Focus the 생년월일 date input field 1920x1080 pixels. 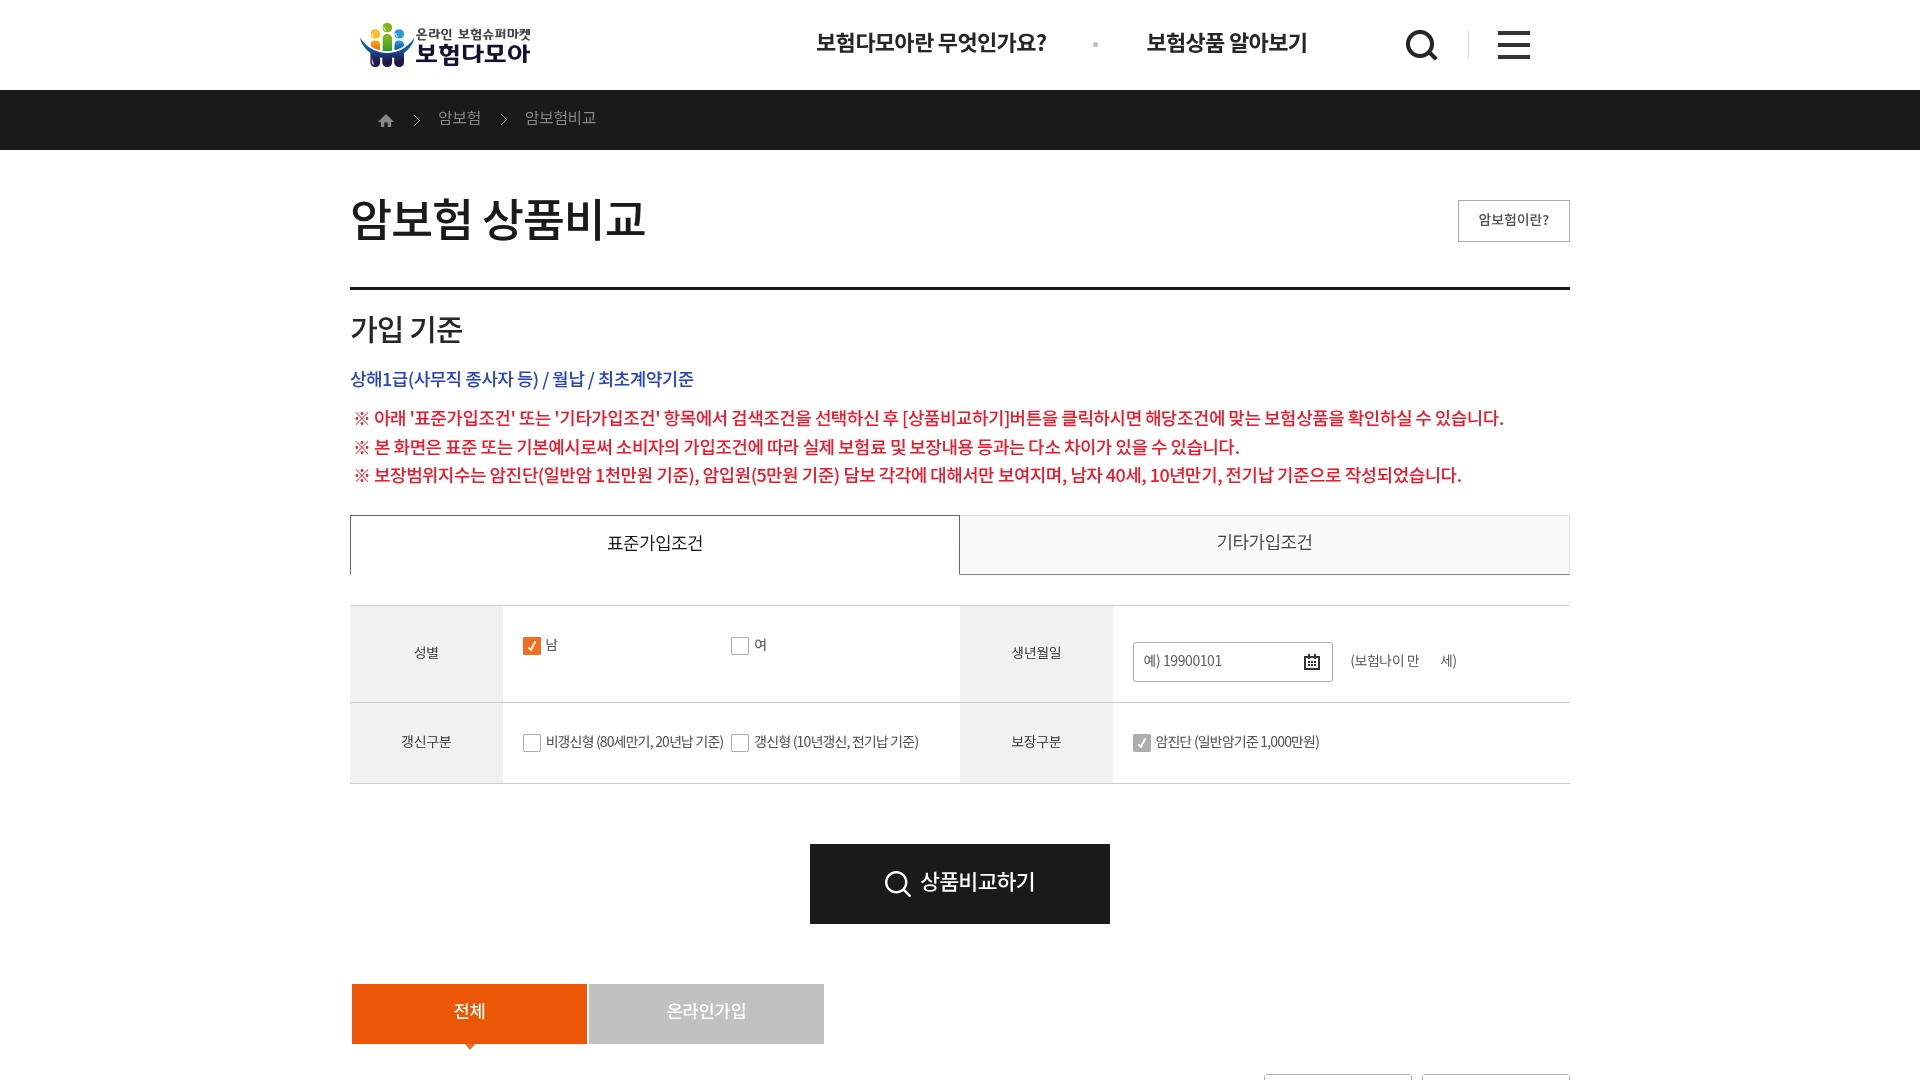pos(1215,662)
